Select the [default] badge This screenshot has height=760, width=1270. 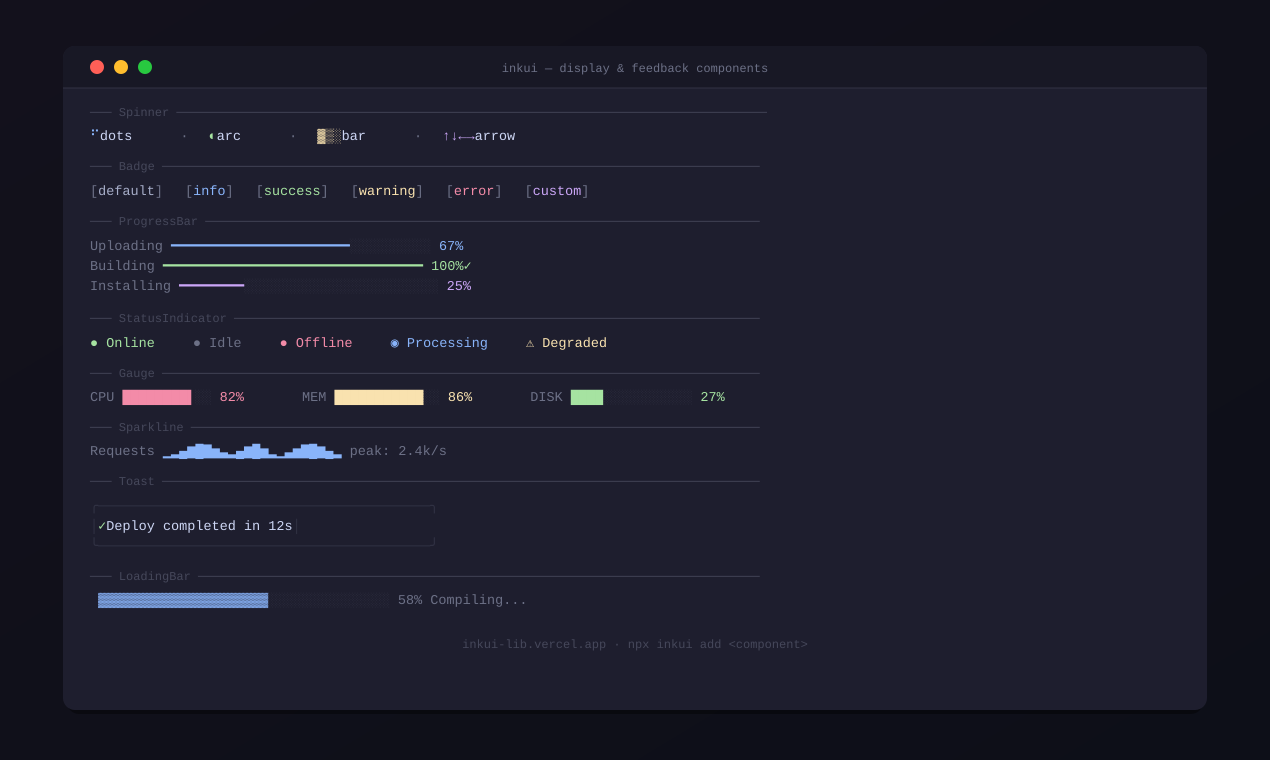(126, 191)
